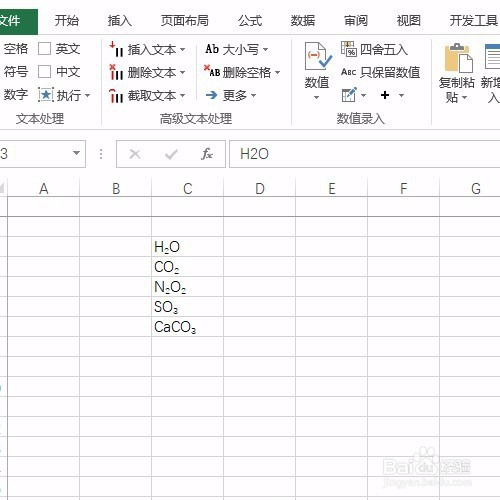Click the Delete Spaces (删除空格) icon
This screenshot has height=500, width=500.
[212, 71]
